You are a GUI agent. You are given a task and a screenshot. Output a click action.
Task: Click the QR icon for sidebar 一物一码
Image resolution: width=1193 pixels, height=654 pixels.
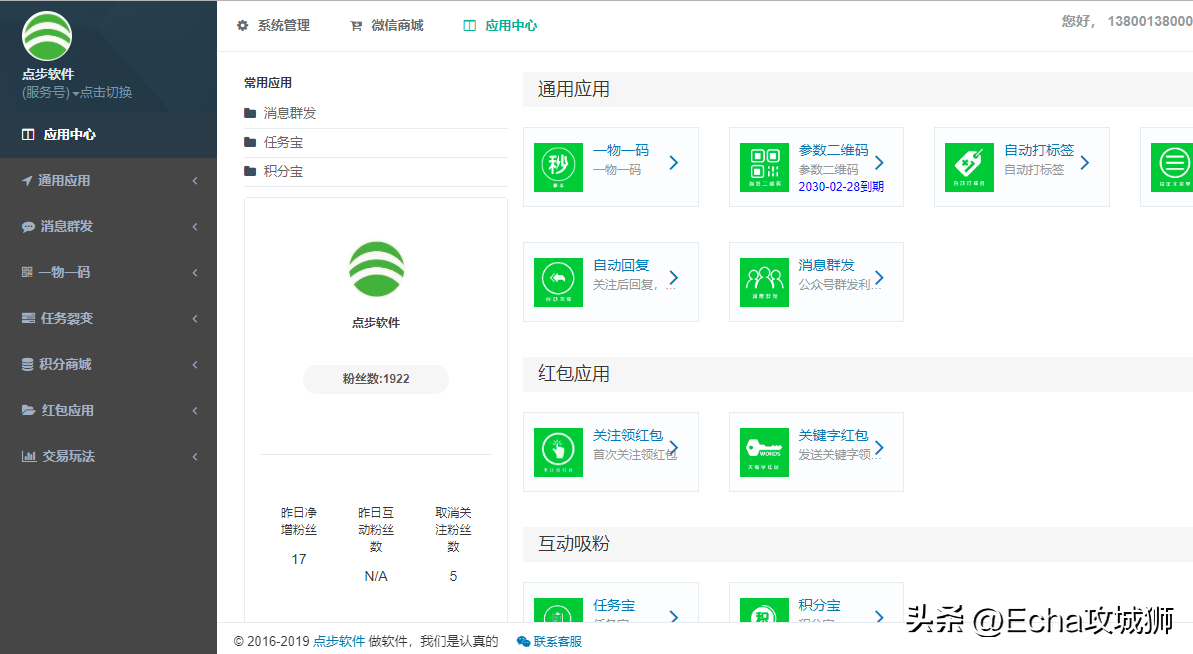pyautogui.click(x=27, y=272)
